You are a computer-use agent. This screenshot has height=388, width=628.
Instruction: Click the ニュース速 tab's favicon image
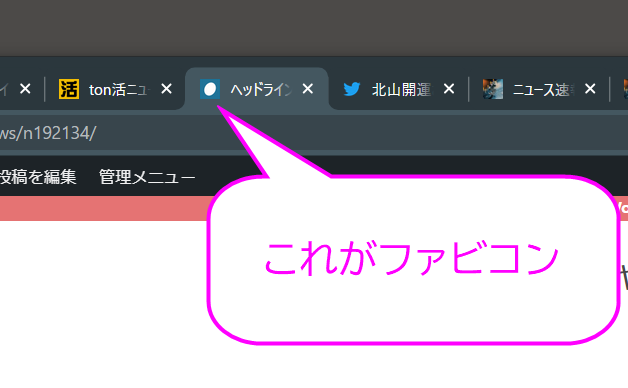493,89
